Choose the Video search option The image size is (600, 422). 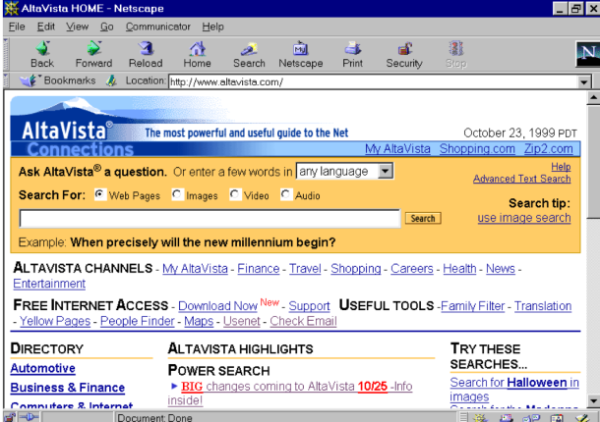click(235, 195)
